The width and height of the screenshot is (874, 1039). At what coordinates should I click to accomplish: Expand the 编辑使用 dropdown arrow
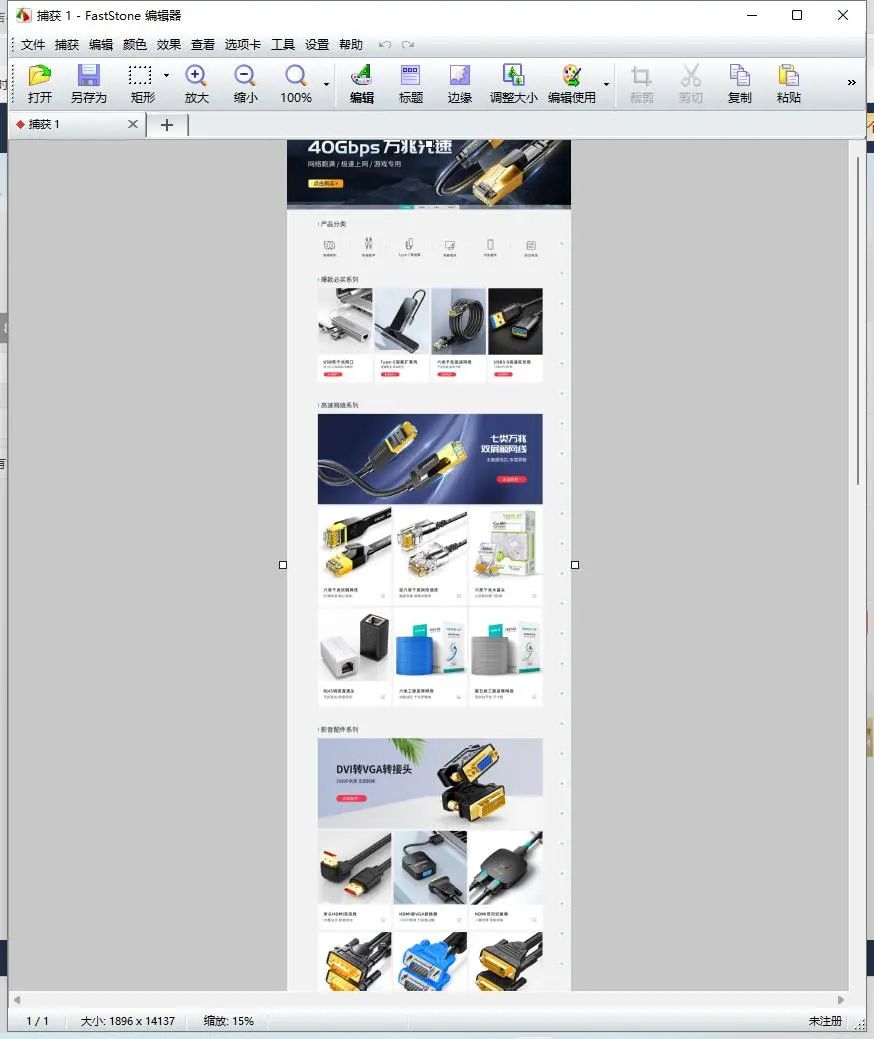coord(606,84)
